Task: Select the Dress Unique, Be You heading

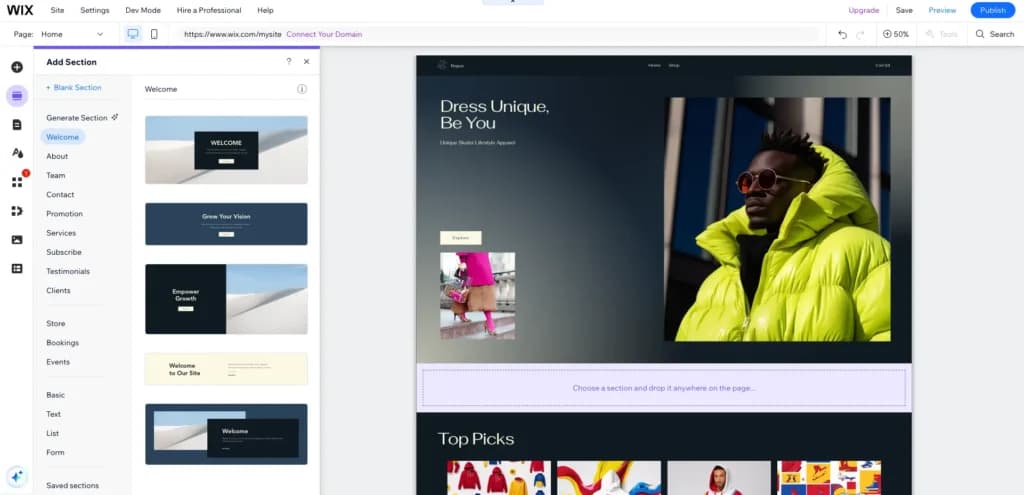Action: pyautogui.click(x=494, y=114)
